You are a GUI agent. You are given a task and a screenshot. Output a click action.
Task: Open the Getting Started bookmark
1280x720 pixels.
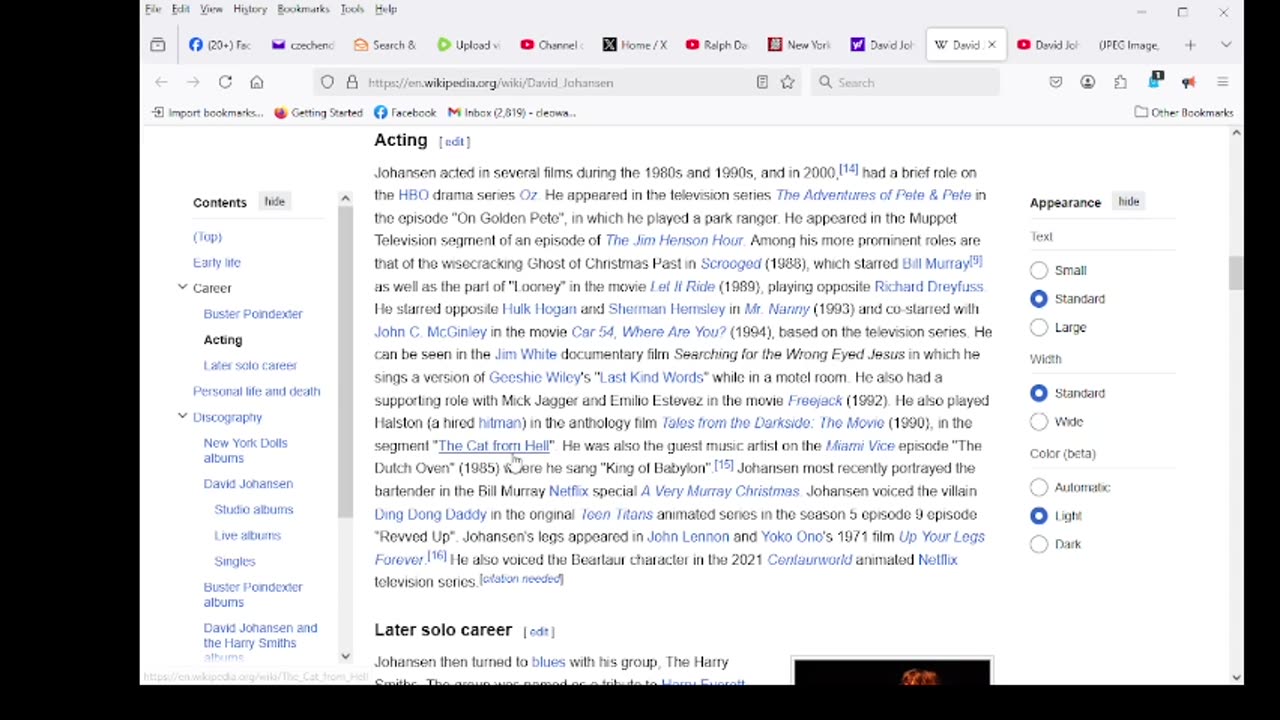pyautogui.click(x=318, y=112)
